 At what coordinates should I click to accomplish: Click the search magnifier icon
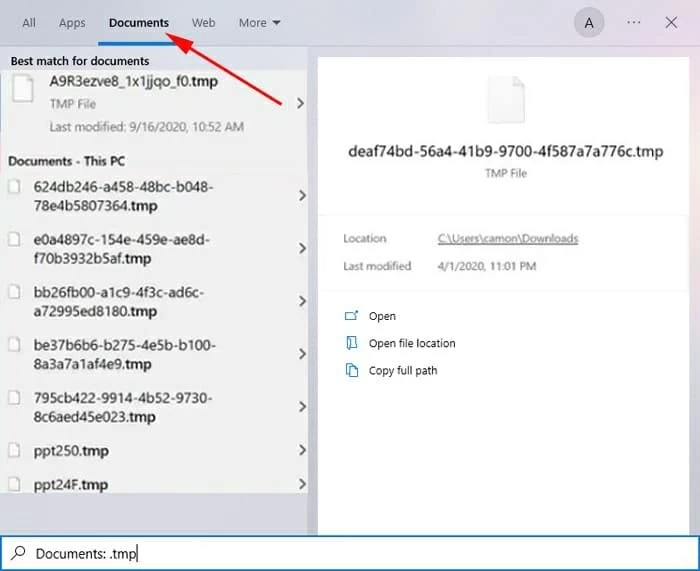tap(17, 553)
